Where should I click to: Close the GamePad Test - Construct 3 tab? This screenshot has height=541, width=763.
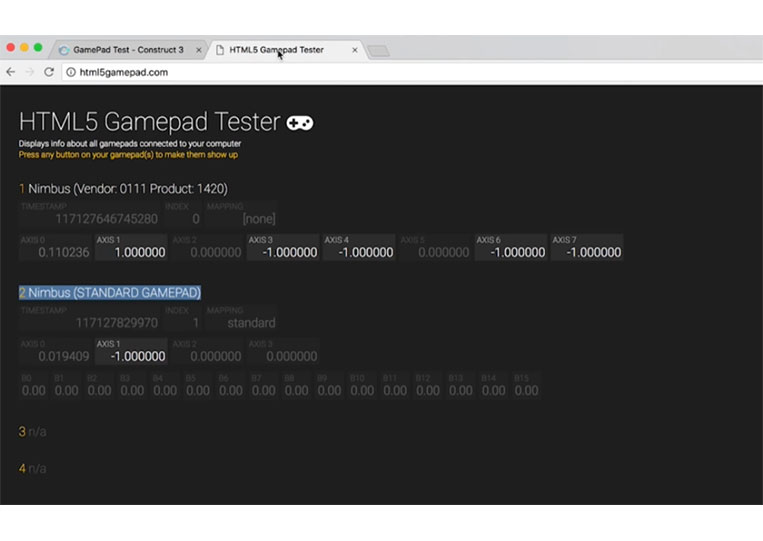pyautogui.click(x=199, y=50)
